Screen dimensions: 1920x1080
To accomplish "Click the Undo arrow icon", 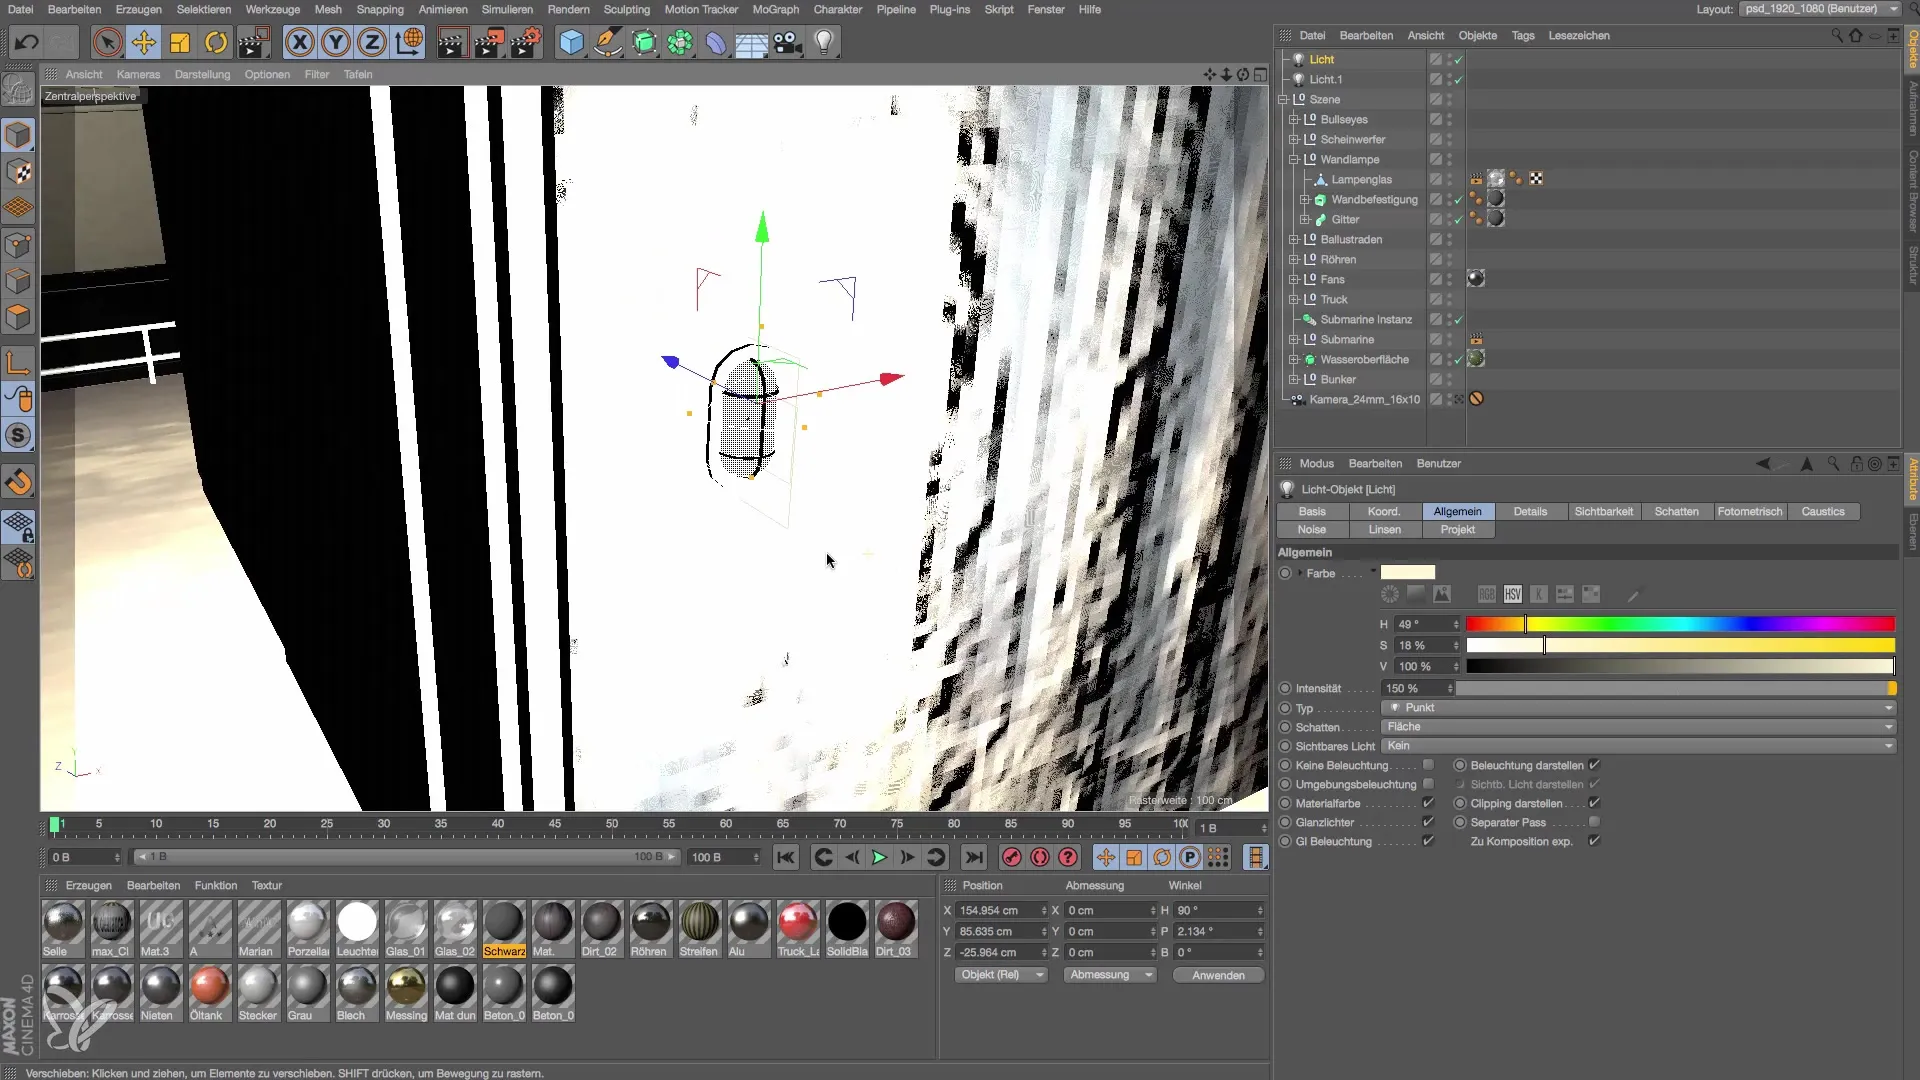I will tap(27, 42).
